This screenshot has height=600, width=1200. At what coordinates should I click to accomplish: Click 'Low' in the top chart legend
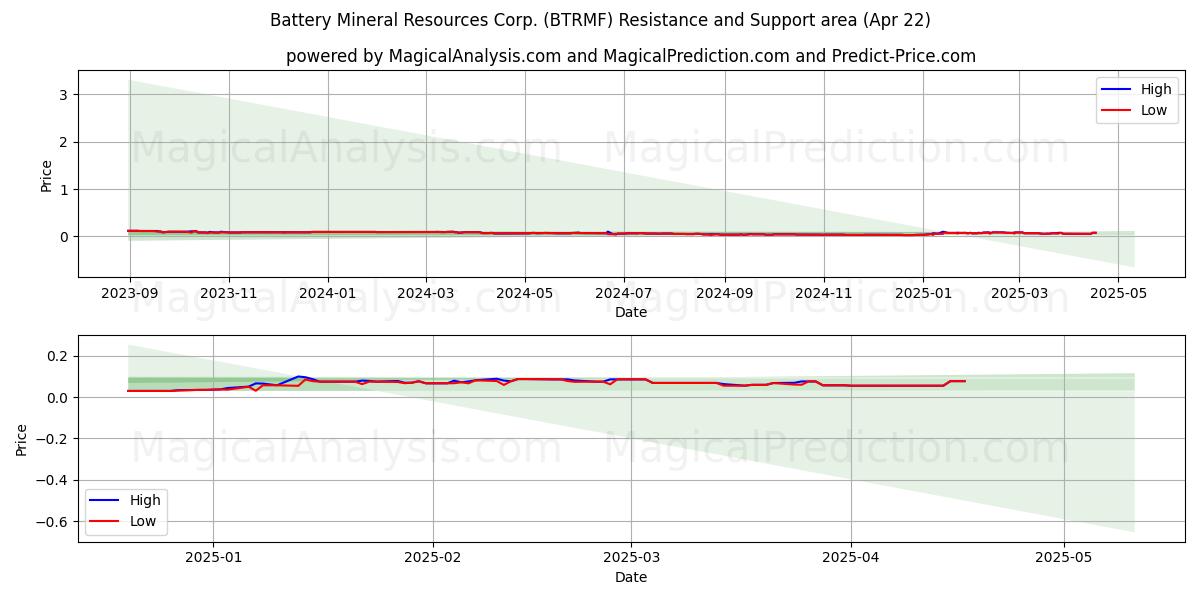point(1154,110)
